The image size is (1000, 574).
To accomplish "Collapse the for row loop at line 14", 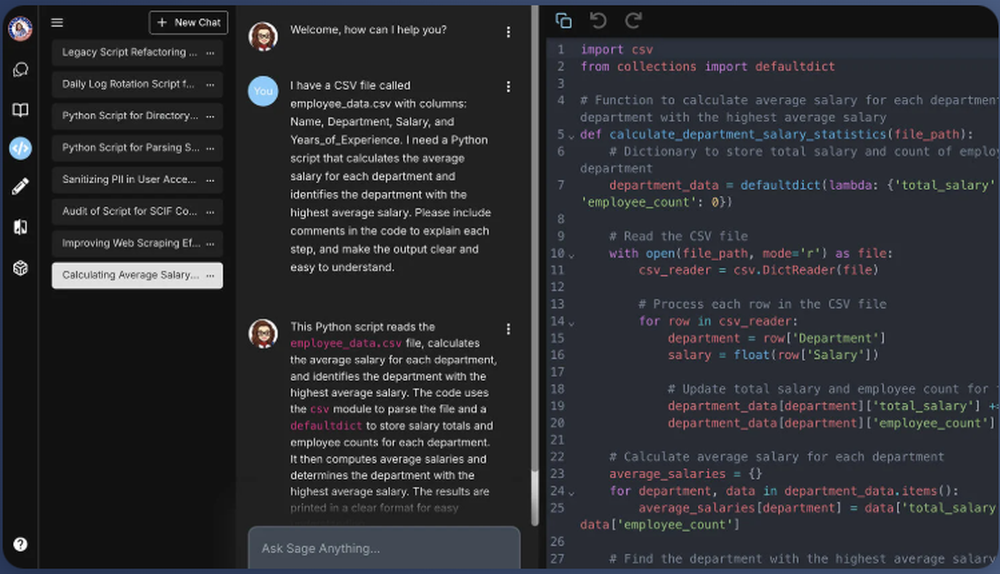I will pos(571,323).
